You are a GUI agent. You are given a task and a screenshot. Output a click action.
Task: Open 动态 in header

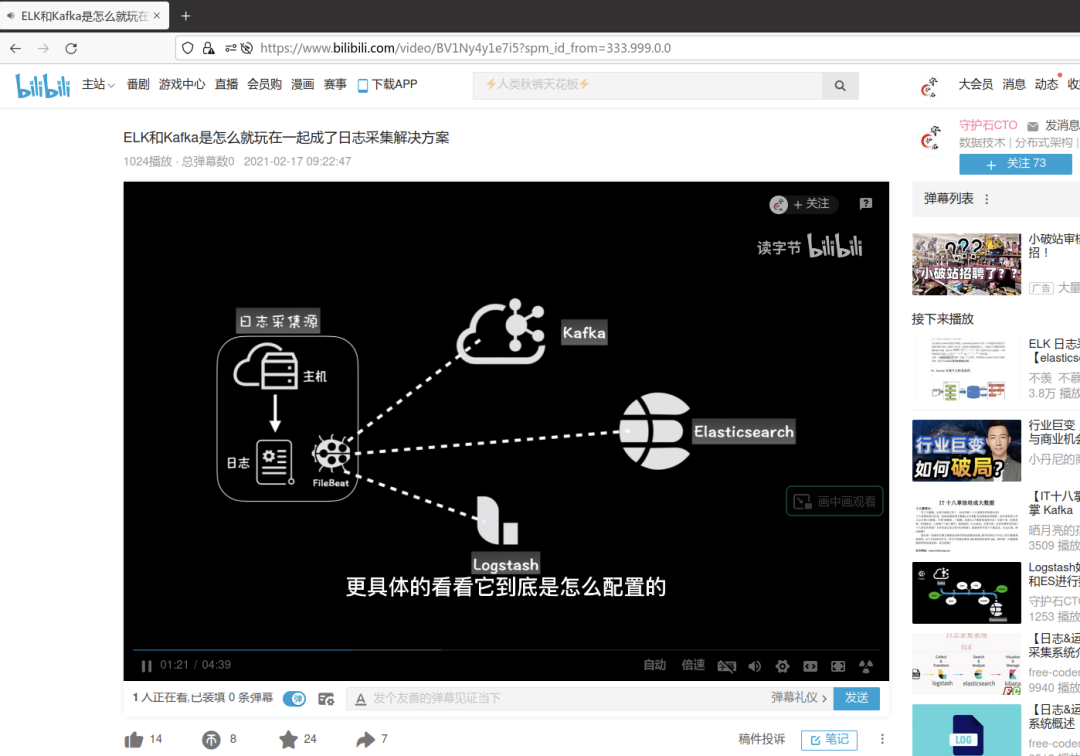pyautogui.click(x=1046, y=84)
